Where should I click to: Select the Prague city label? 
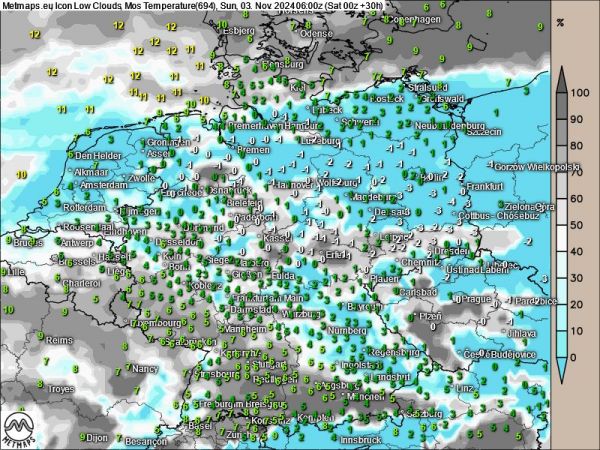point(474,299)
